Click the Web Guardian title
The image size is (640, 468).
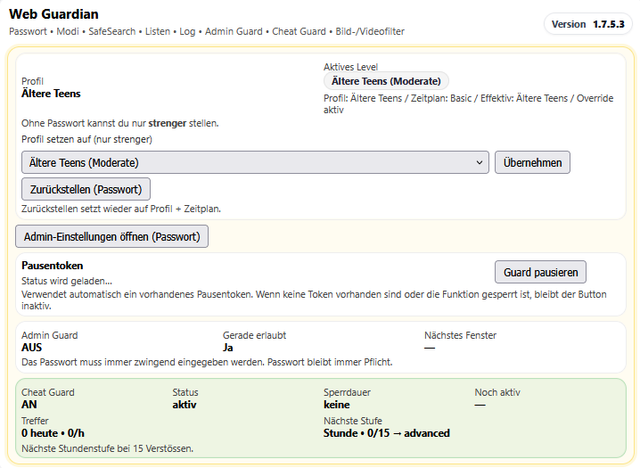coord(53,14)
